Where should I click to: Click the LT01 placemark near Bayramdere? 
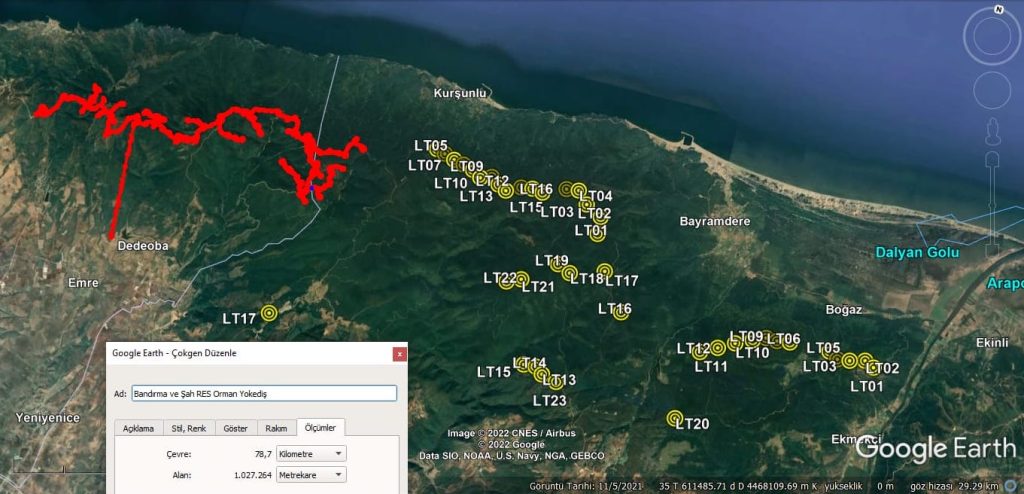598,231
